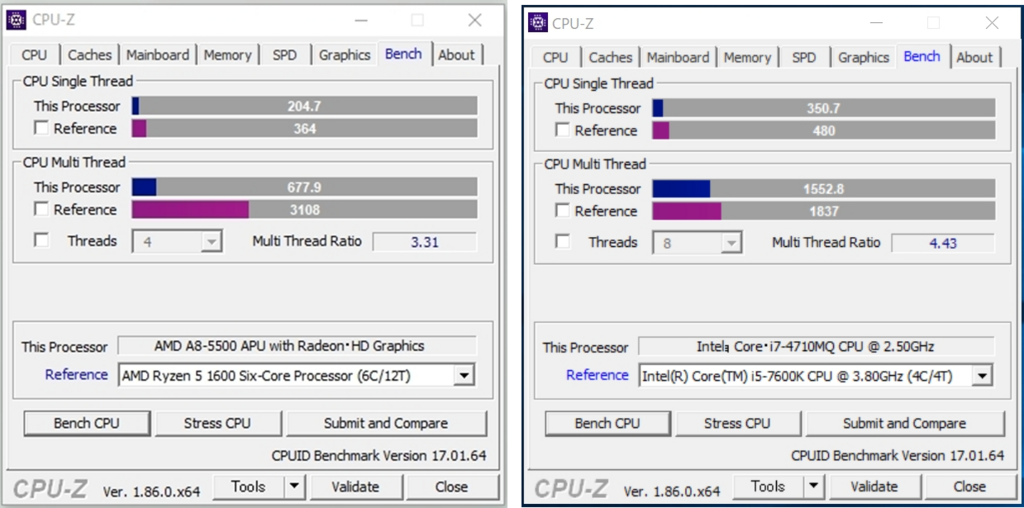Open Graphics tab in the right window
The width and height of the screenshot is (1024, 508).
[864, 57]
